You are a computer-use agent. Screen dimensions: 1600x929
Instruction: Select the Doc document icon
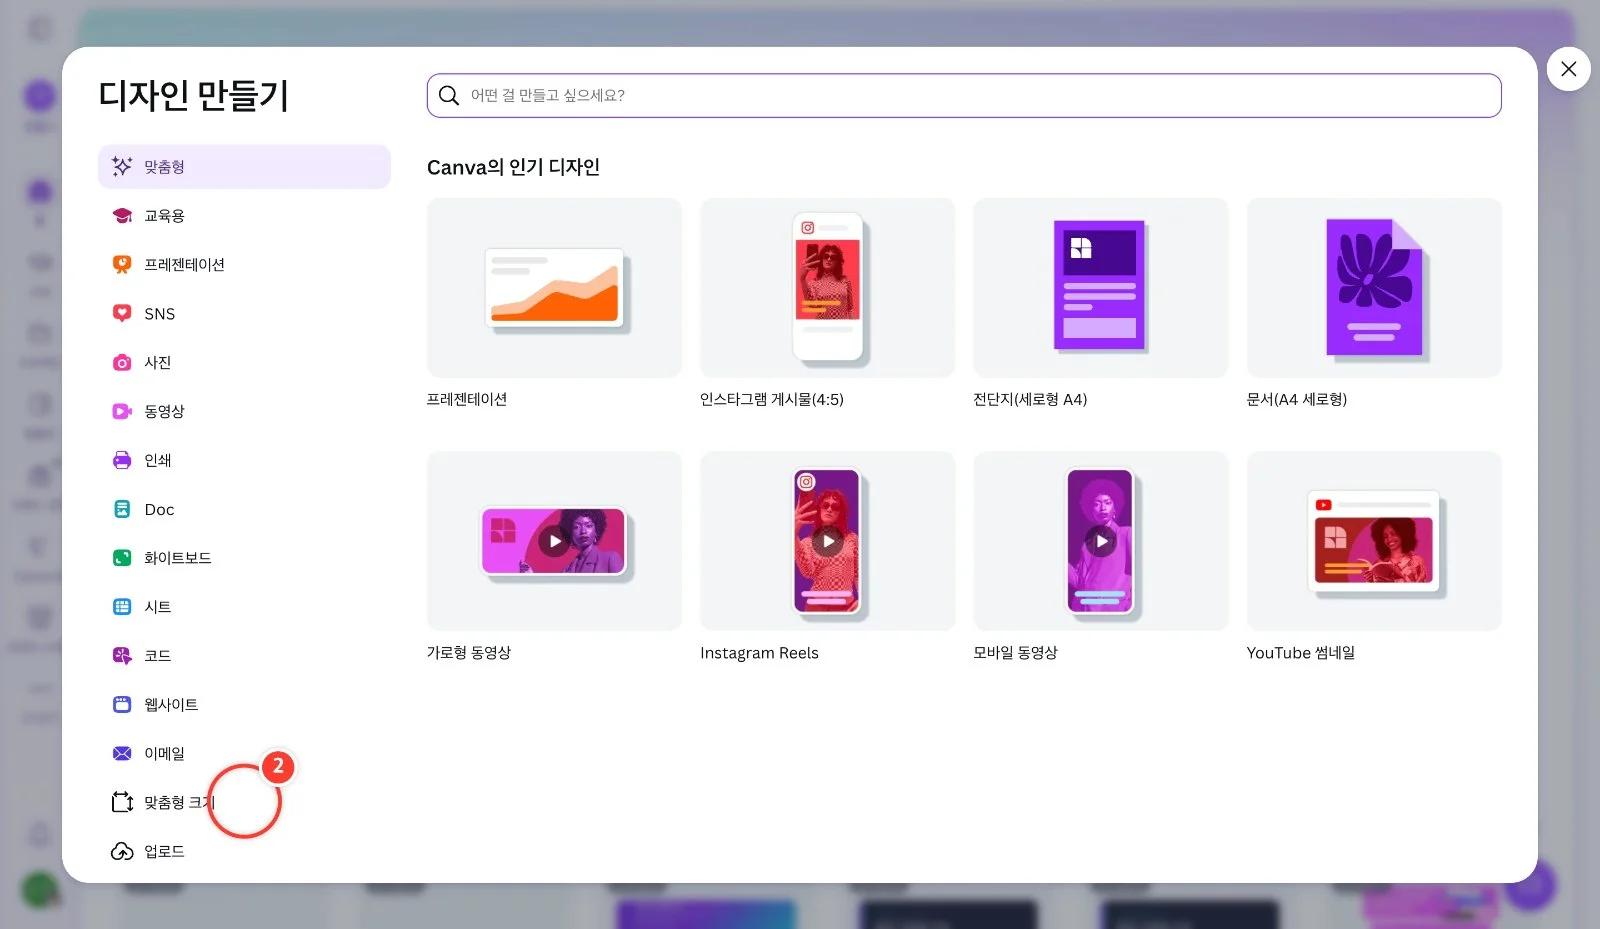pos(122,509)
